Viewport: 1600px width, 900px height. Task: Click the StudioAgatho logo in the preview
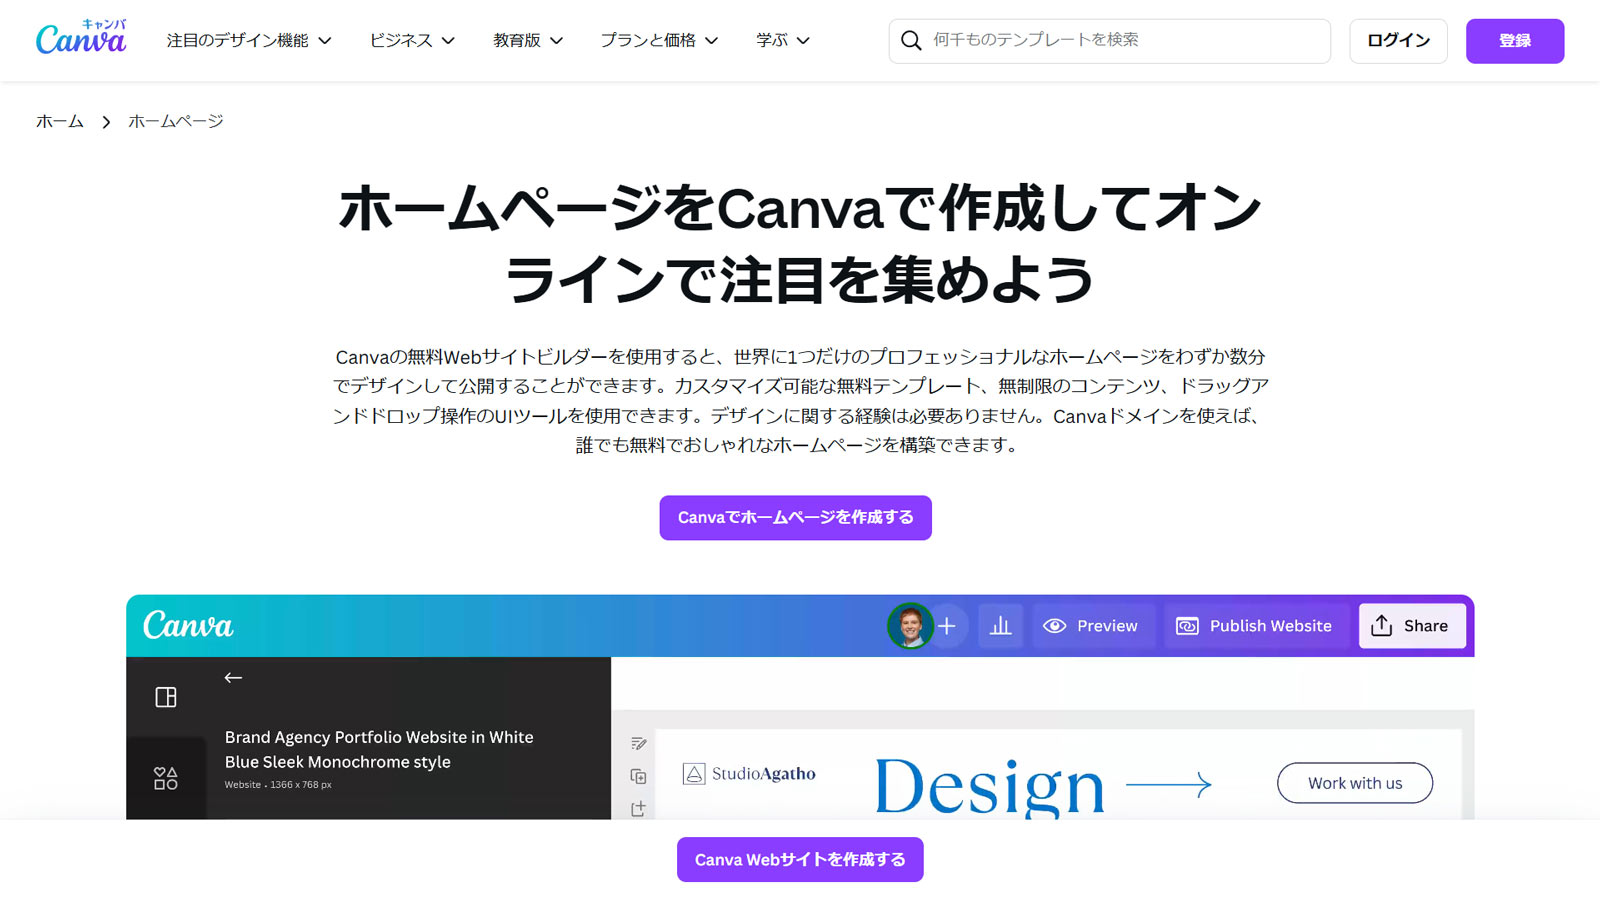[x=749, y=774]
